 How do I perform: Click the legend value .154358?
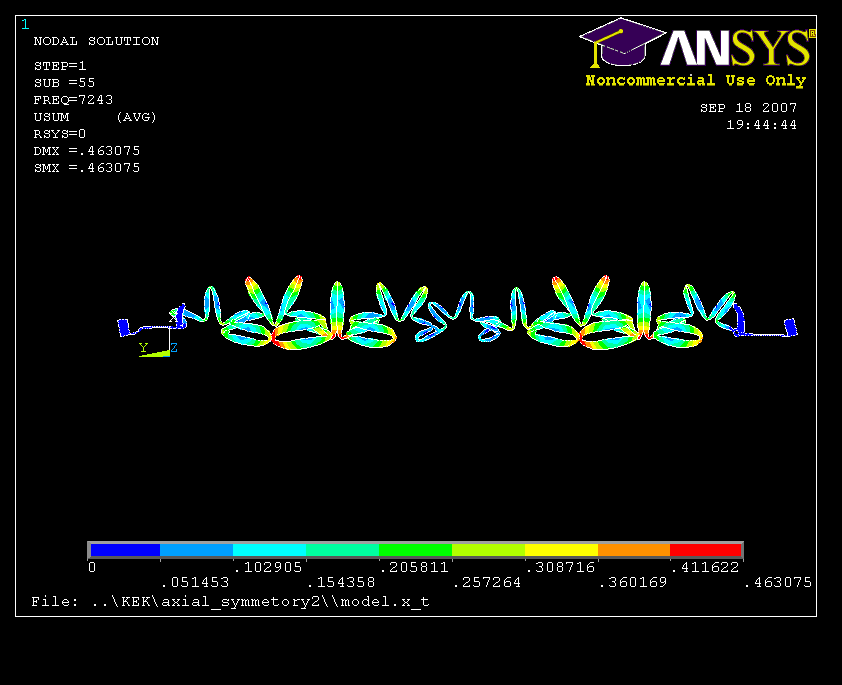coord(341,582)
